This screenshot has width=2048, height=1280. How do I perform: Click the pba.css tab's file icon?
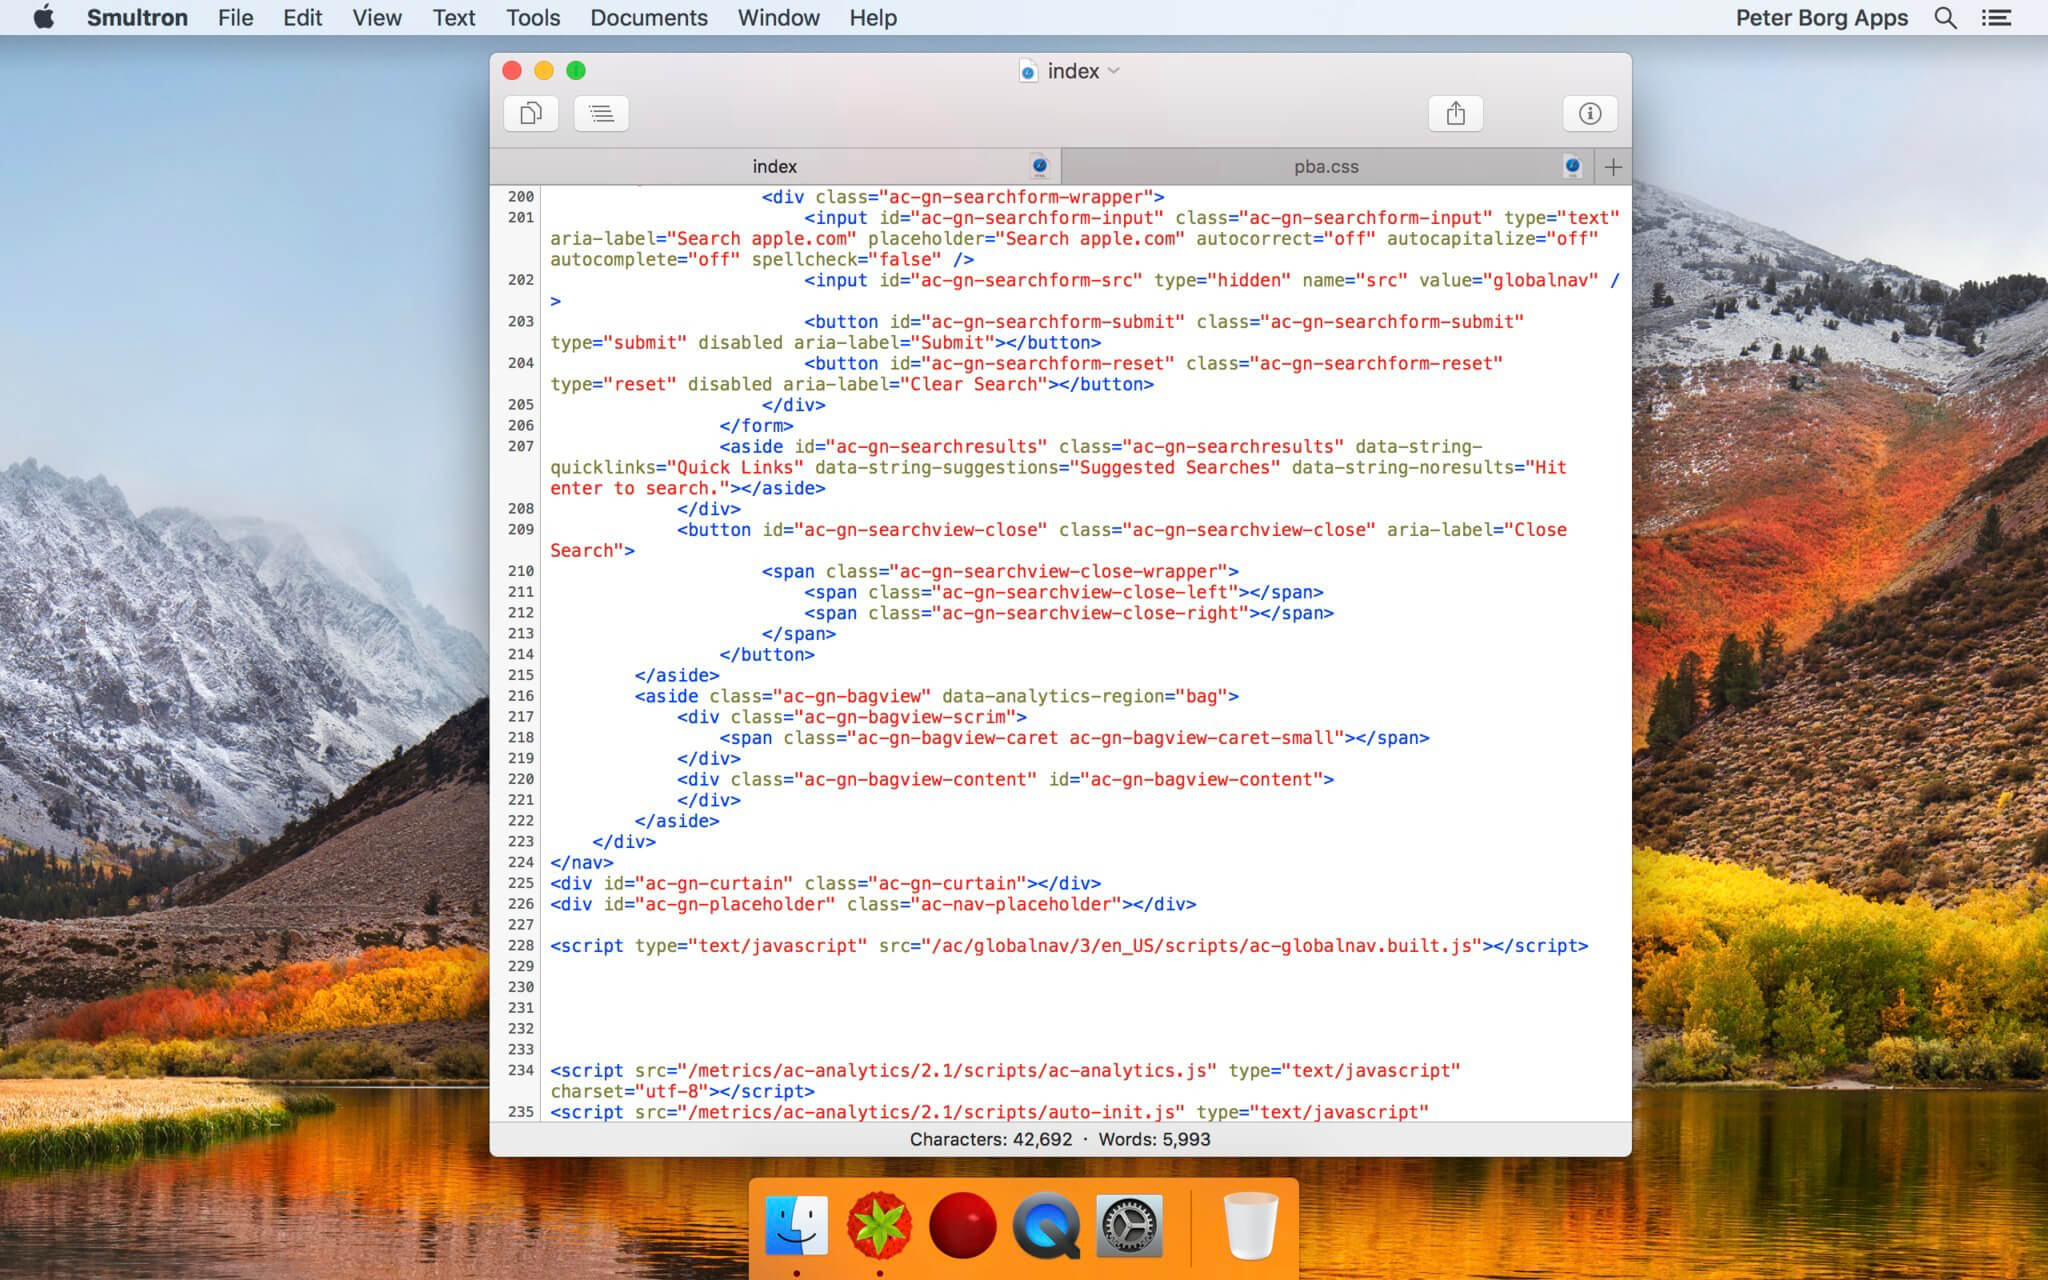pyautogui.click(x=1572, y=166)
